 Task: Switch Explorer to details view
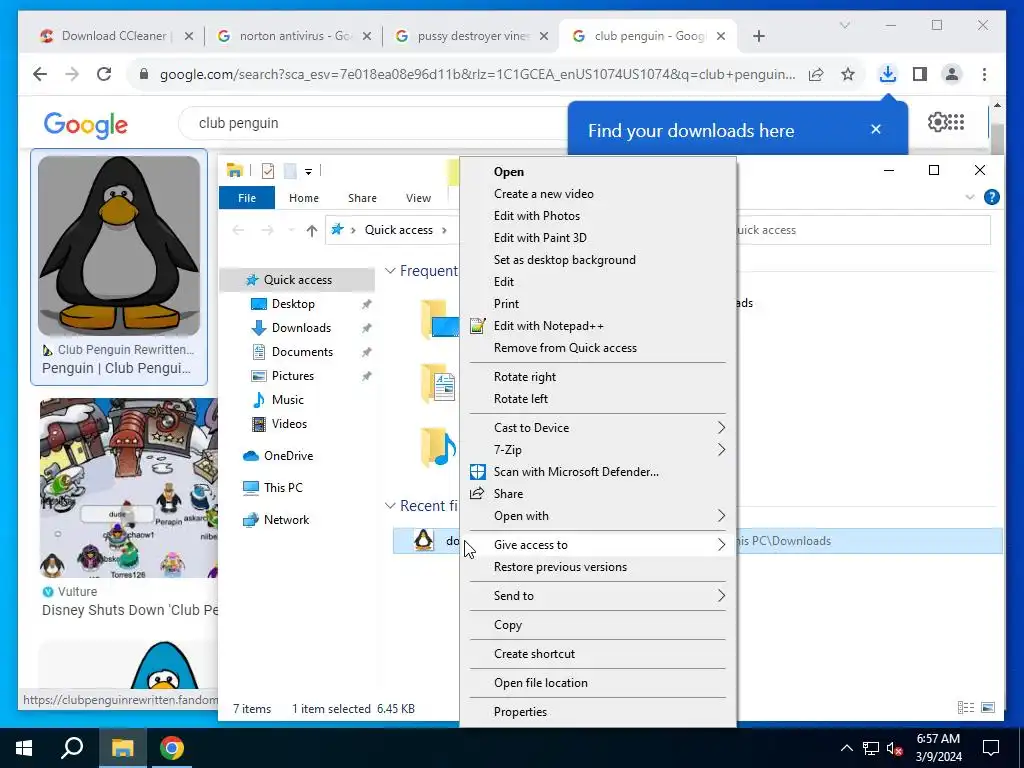click(x=965, y=707)
